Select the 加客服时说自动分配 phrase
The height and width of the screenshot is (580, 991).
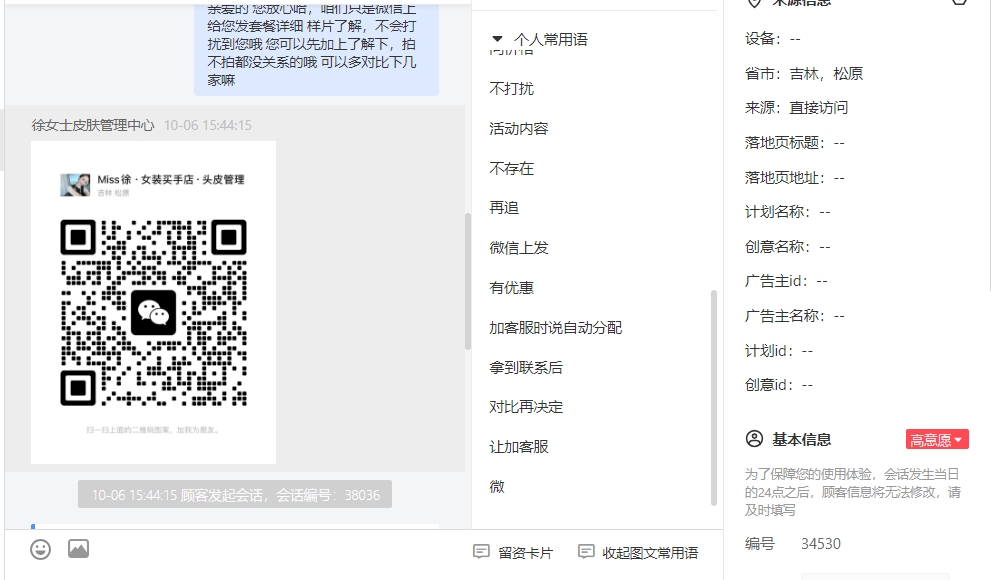coord(556,327)
